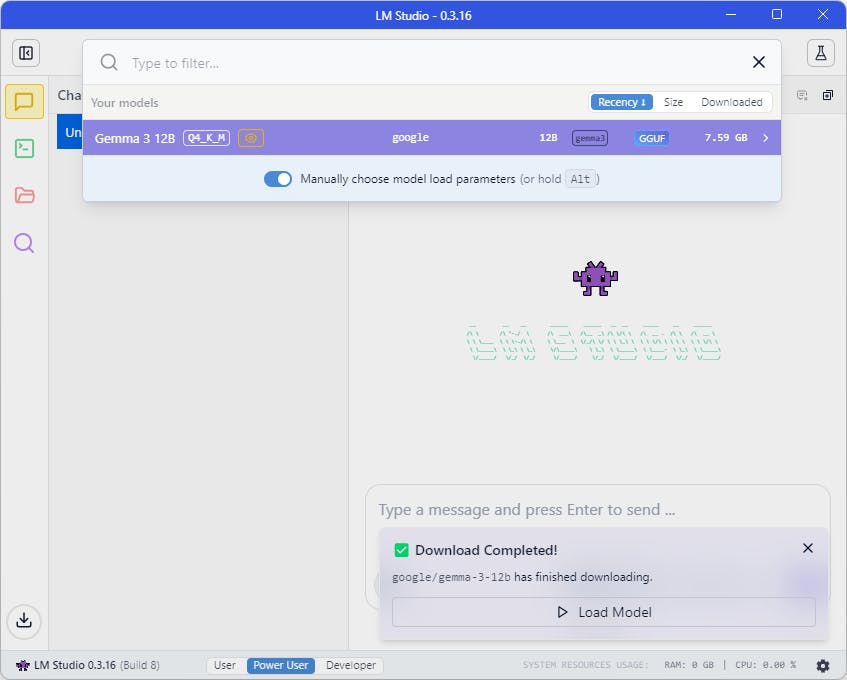Click the vision eye badge on Gemma
Viewport: 847px width, 680px height.
[x=251, y=138]
